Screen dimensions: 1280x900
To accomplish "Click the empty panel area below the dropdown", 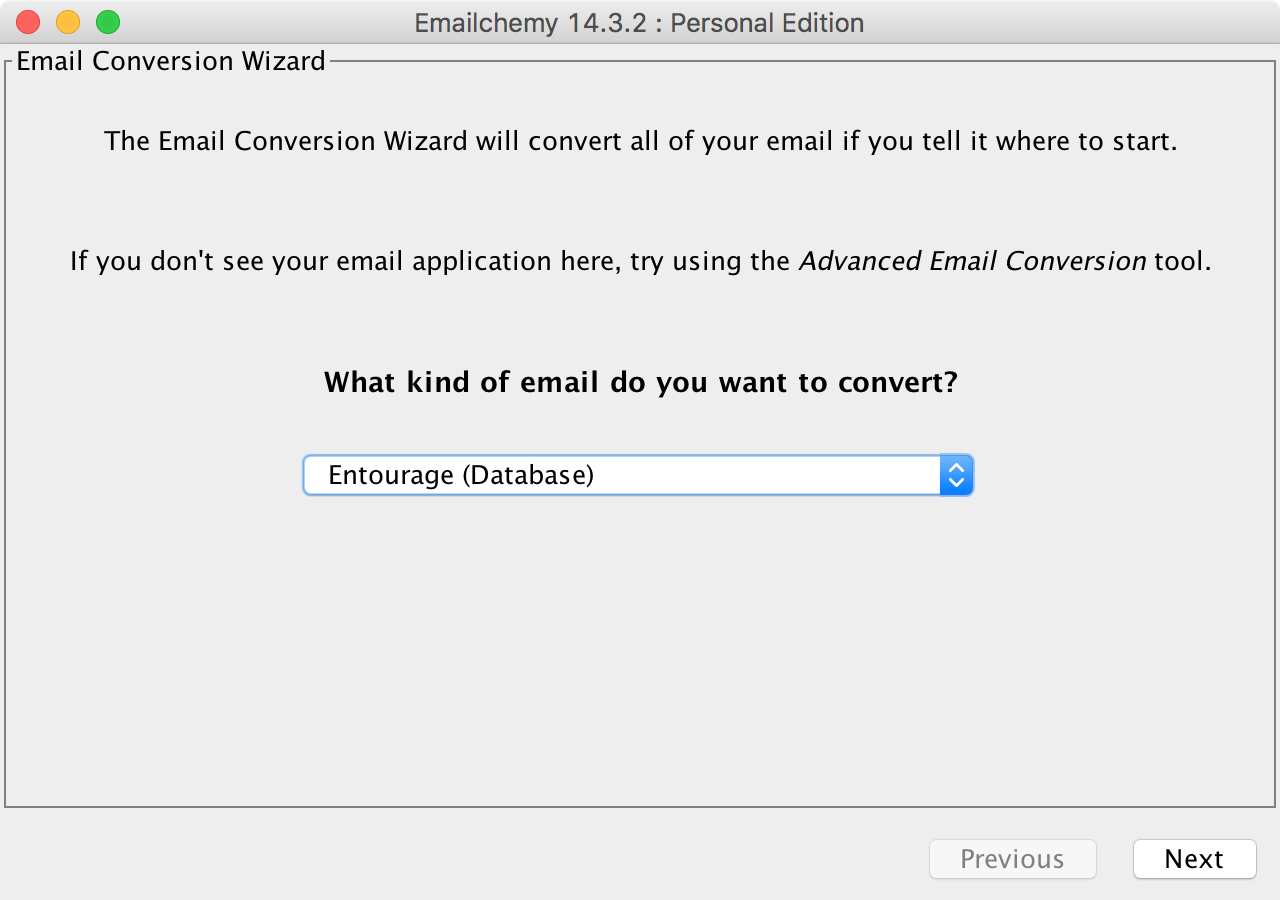I will pos(640,650).
